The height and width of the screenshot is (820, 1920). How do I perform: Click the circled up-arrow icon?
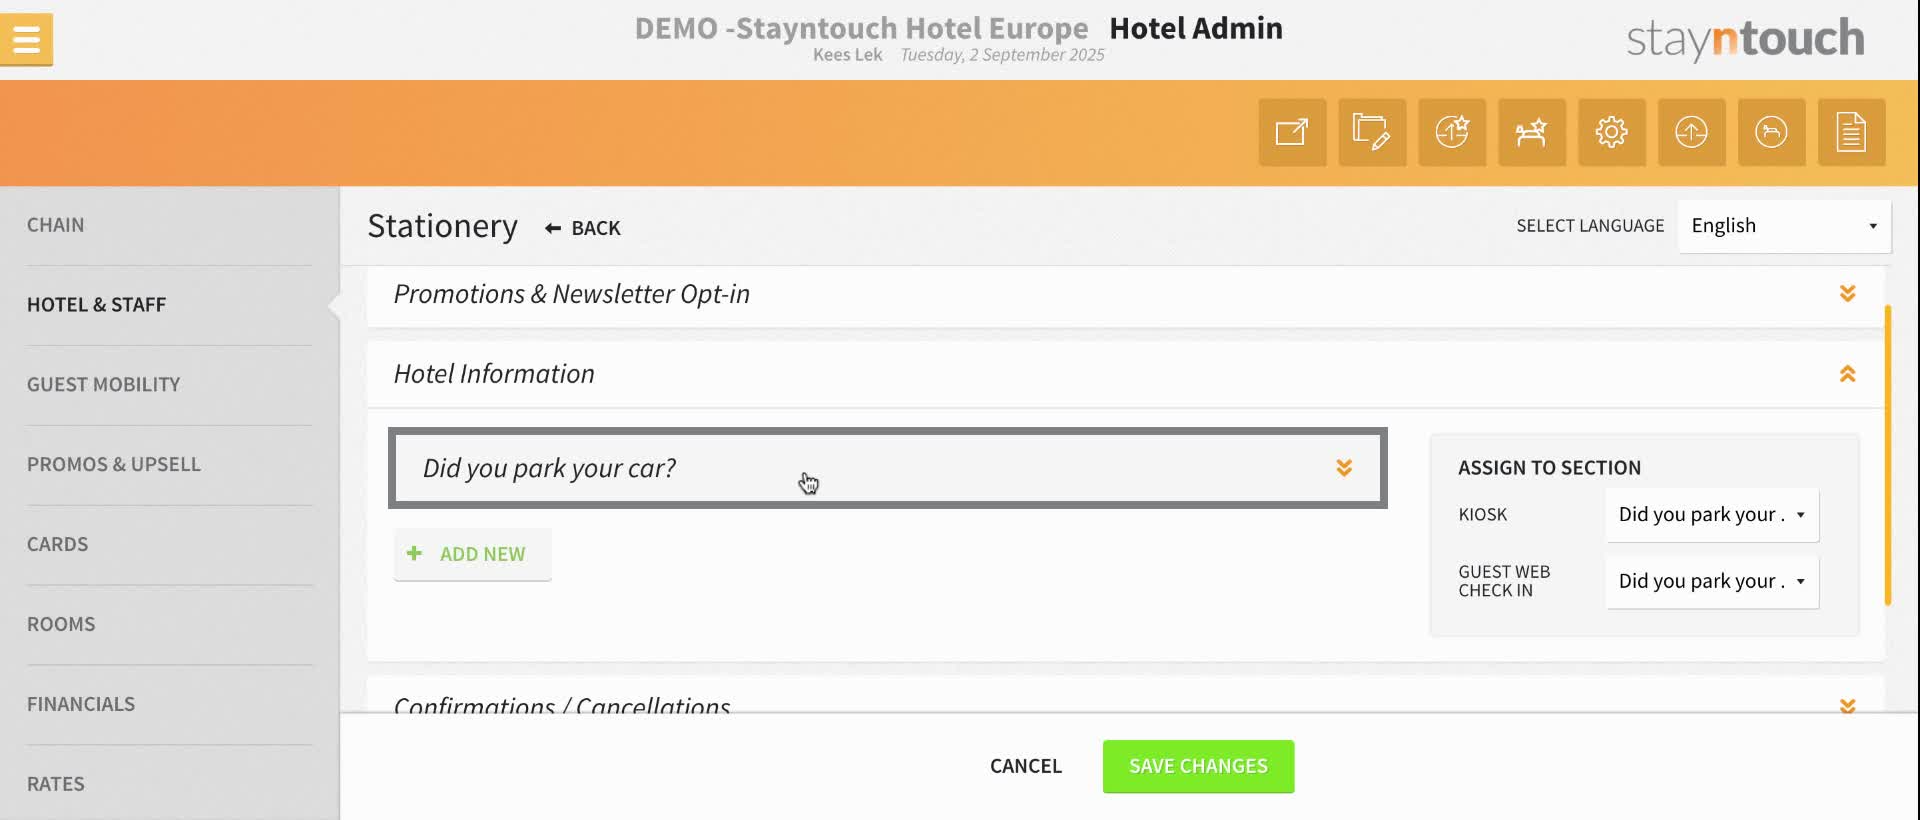1691,132
